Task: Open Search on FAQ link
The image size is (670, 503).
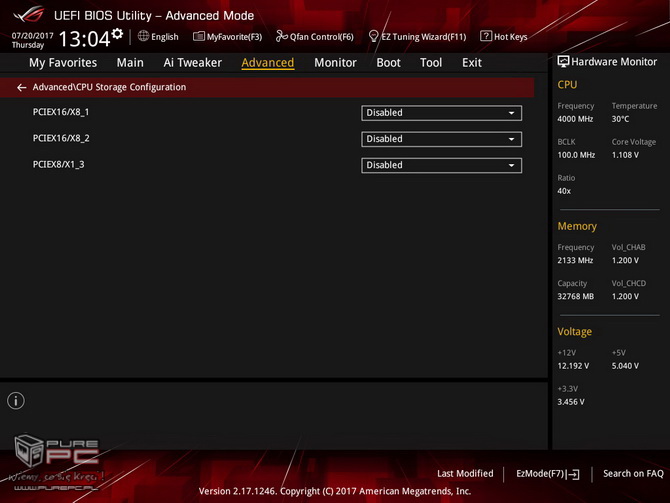Action: 633,474
